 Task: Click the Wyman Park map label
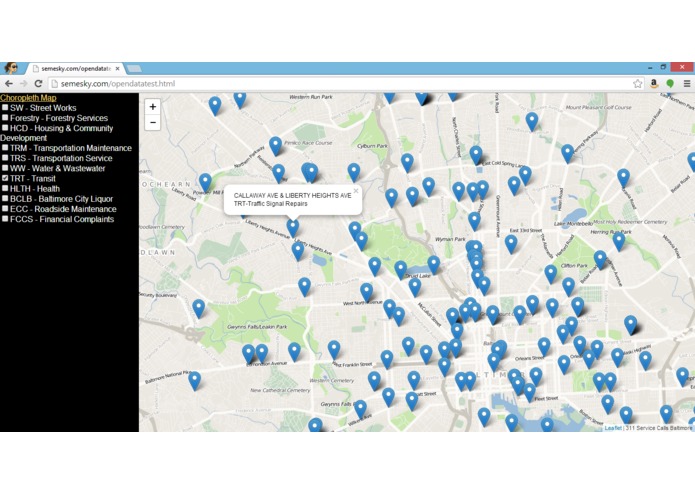[450, 239]
